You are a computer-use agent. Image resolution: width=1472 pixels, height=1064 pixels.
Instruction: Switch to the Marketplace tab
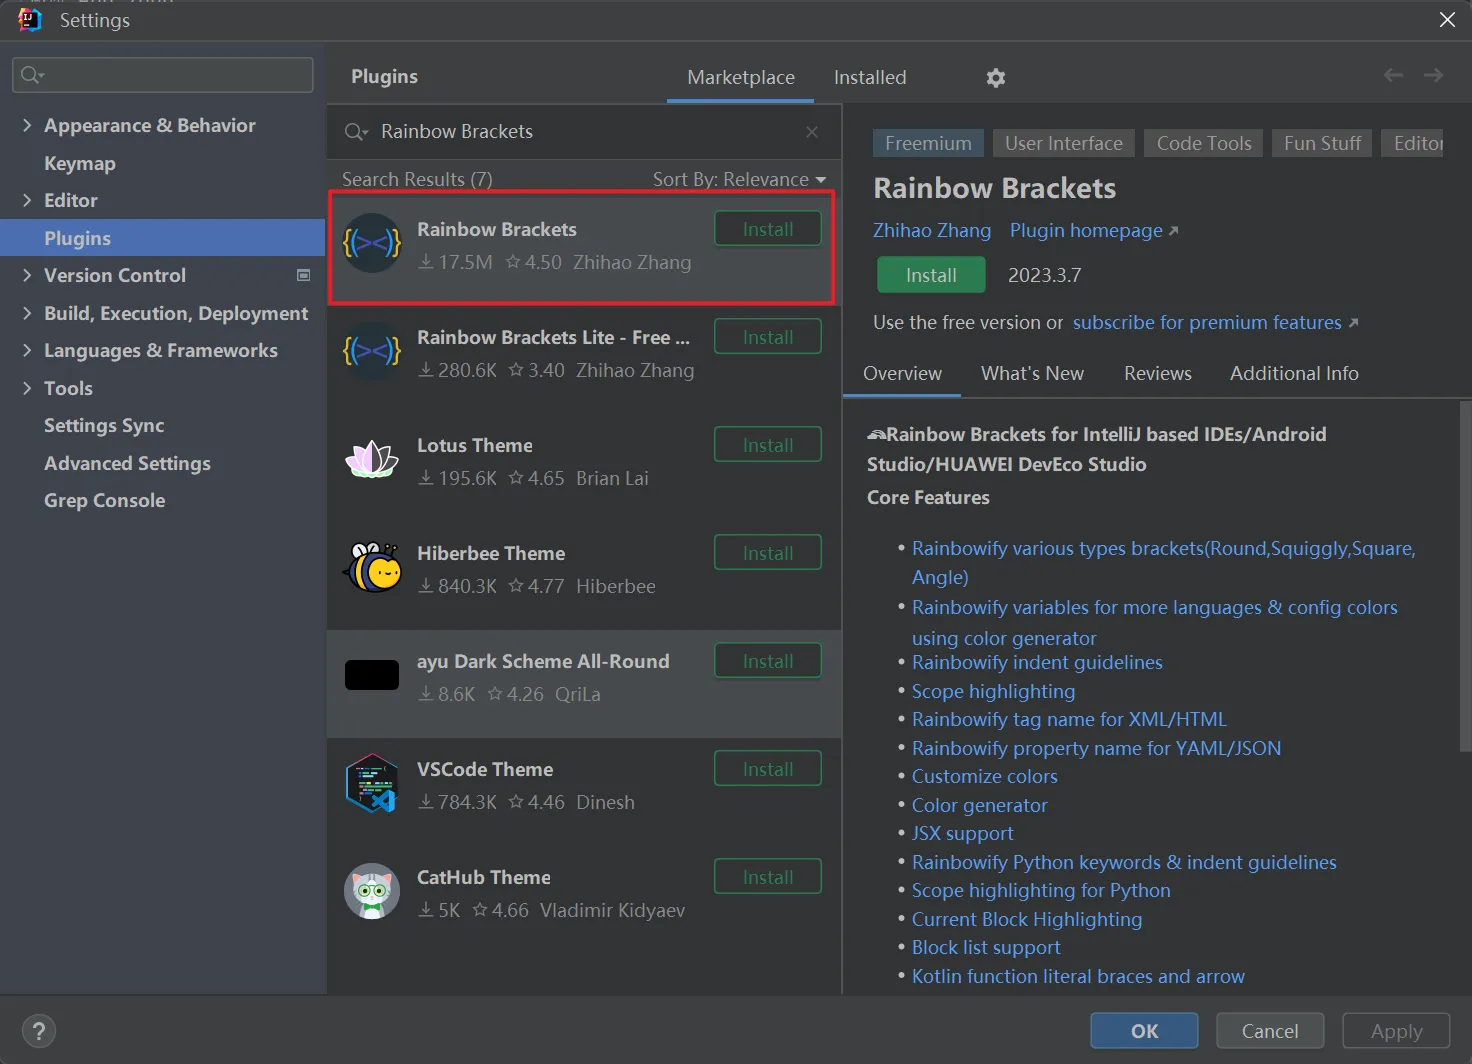(x=741, y=77)
